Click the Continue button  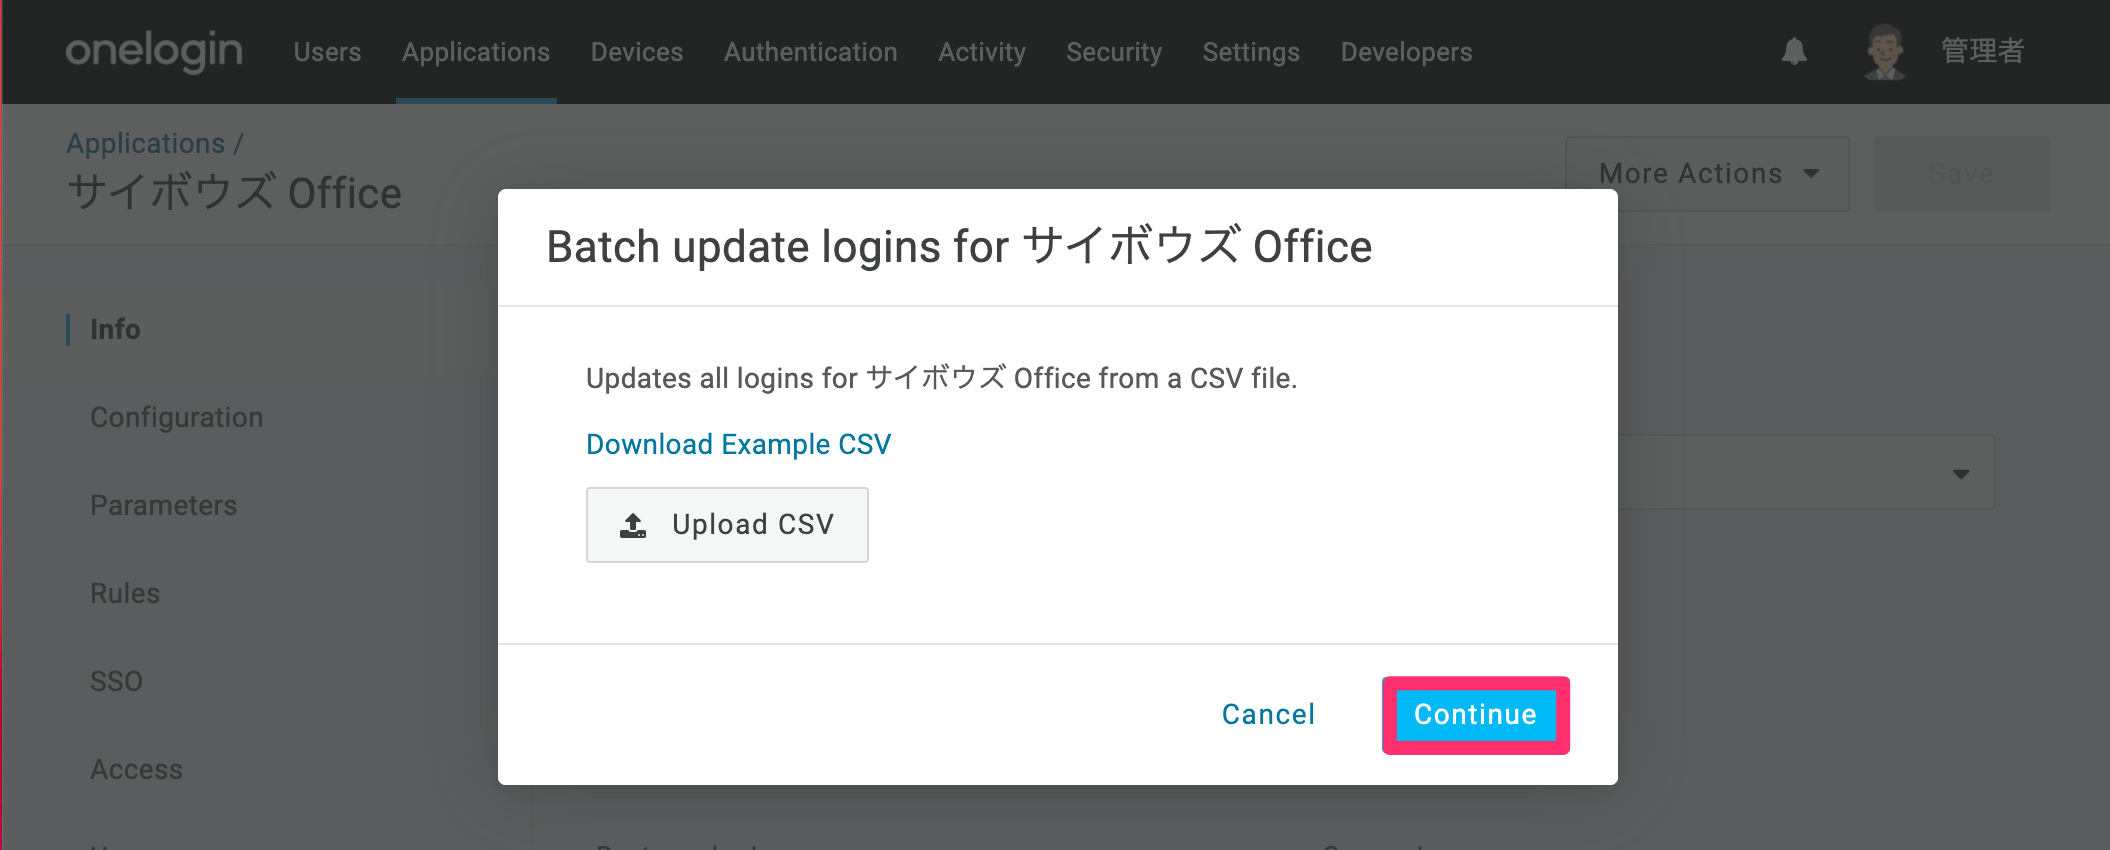[x=1476, y=715]
